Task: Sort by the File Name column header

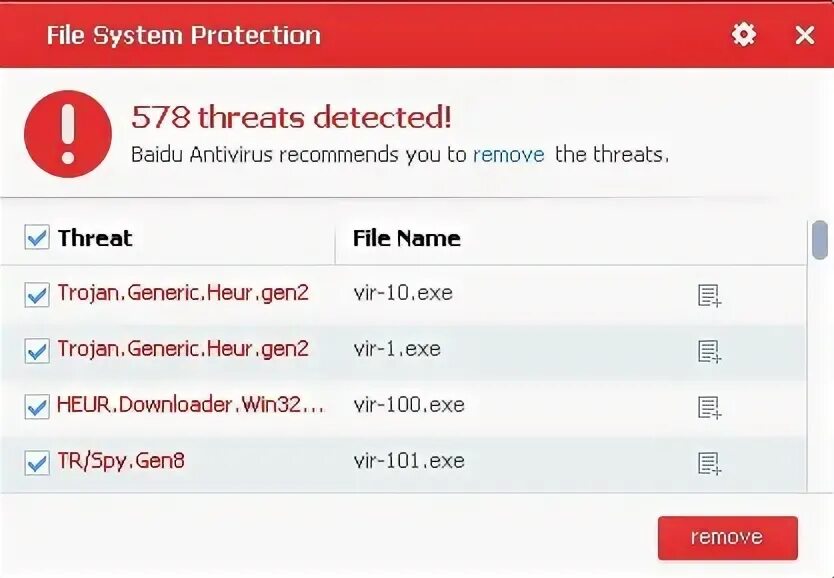Action: pyautogui.click(x=406, y=238)
